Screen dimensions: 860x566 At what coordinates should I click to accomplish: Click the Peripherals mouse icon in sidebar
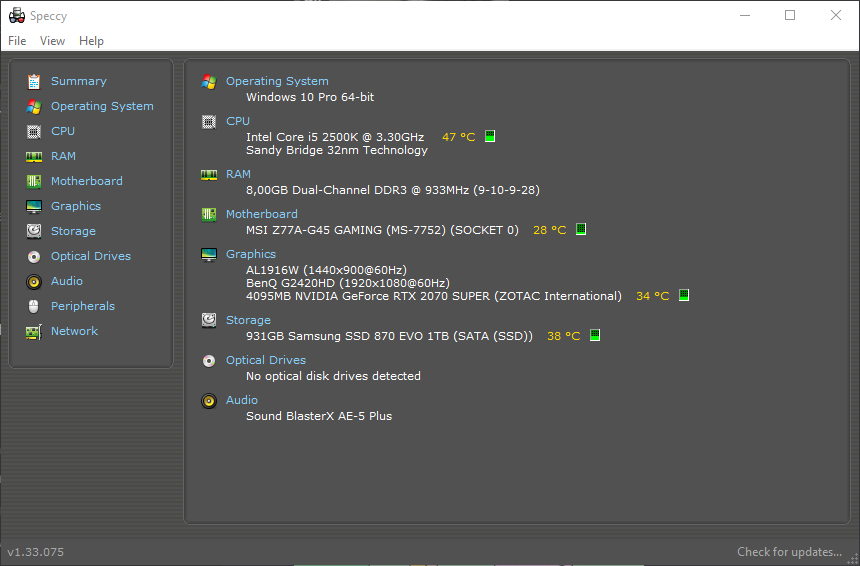[x=34, y=307]
